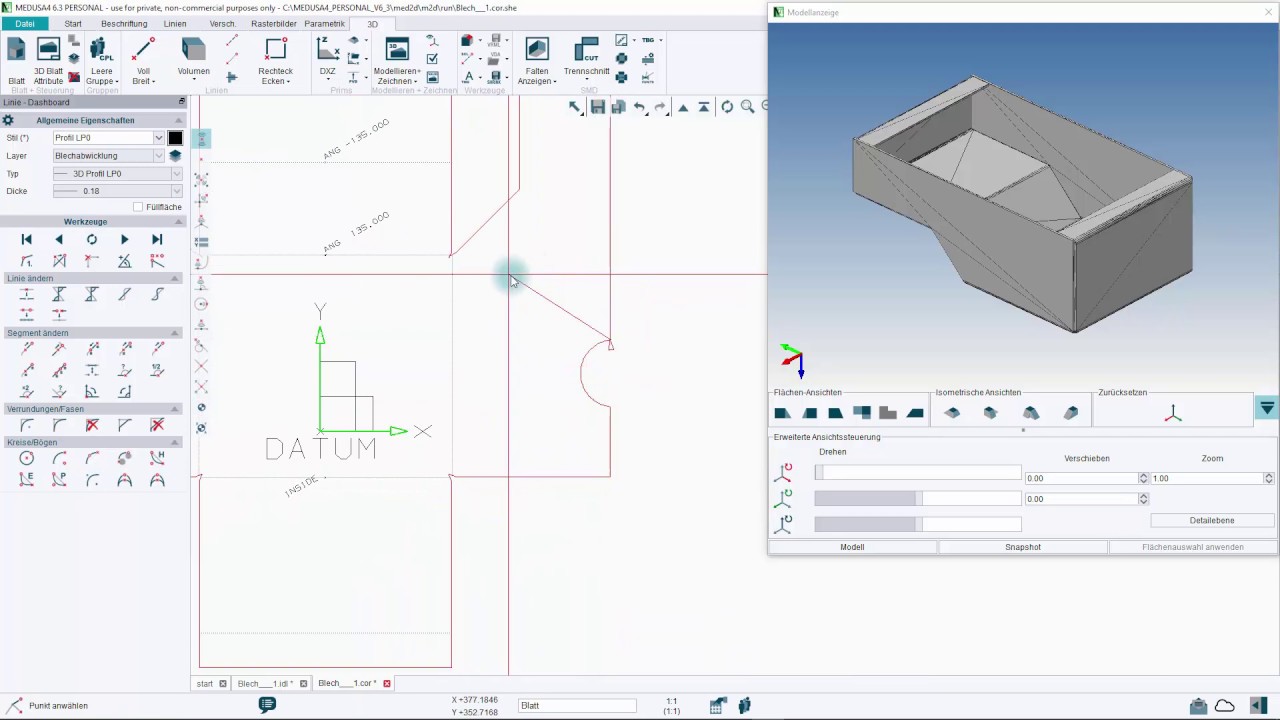Viewport: 1280px width, 720px height.
Task: Open the Typ dropdown 3D Profil LP0
Action: coord(117,174)
